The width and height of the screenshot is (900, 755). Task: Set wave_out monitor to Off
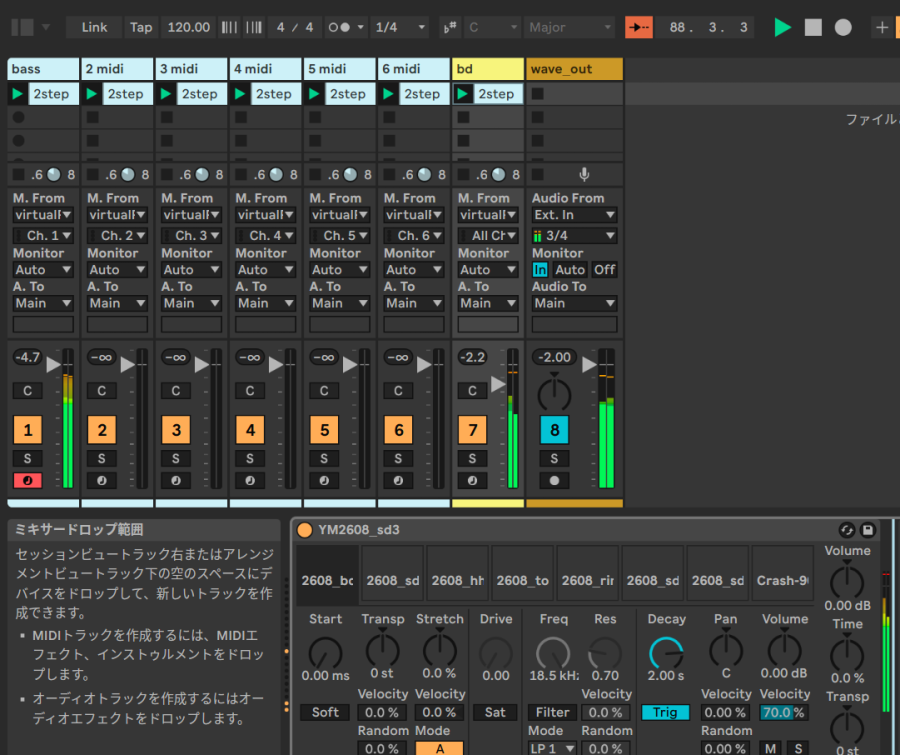pos(604,270)
